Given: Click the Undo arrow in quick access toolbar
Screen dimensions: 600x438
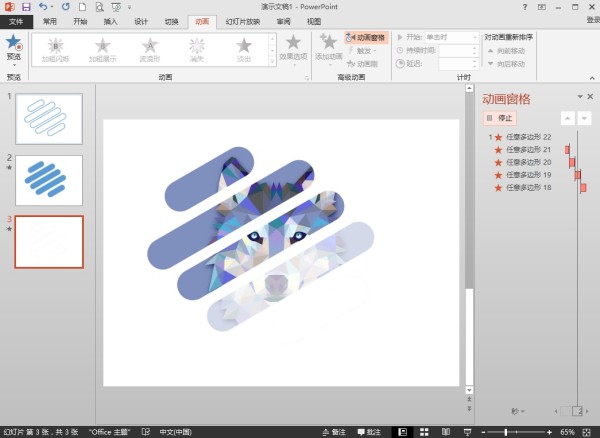Looking at the screenshot, I should (44, 6).
